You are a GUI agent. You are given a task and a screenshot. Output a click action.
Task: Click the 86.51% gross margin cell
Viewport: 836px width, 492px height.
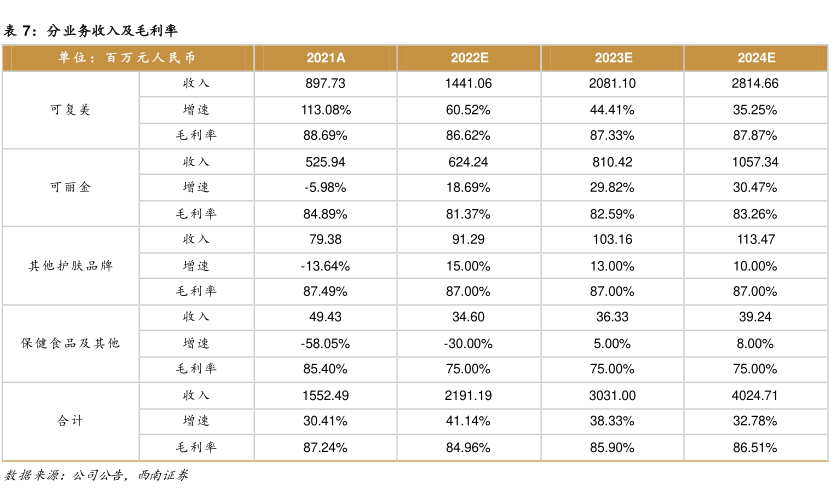coord(757,447)
